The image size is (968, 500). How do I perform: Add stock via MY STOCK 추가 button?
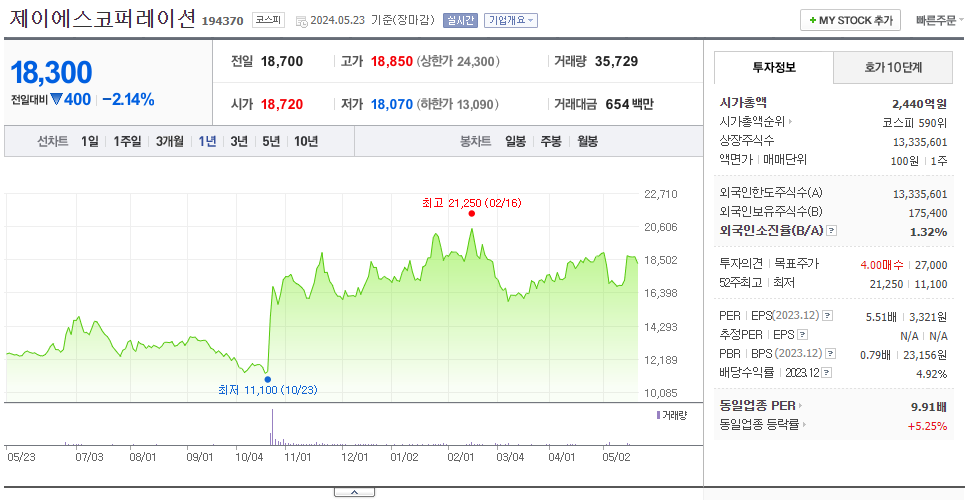pos(850,20)
